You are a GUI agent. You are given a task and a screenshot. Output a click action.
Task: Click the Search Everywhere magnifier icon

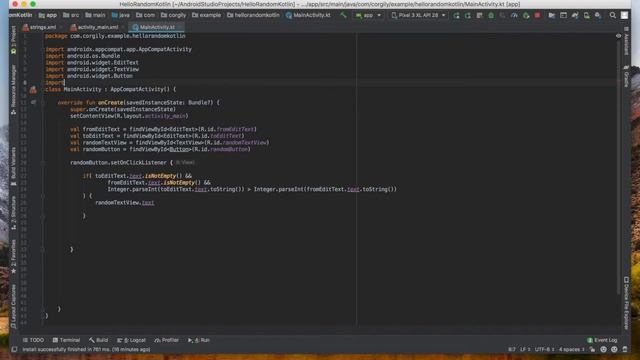tap(613, 16)
